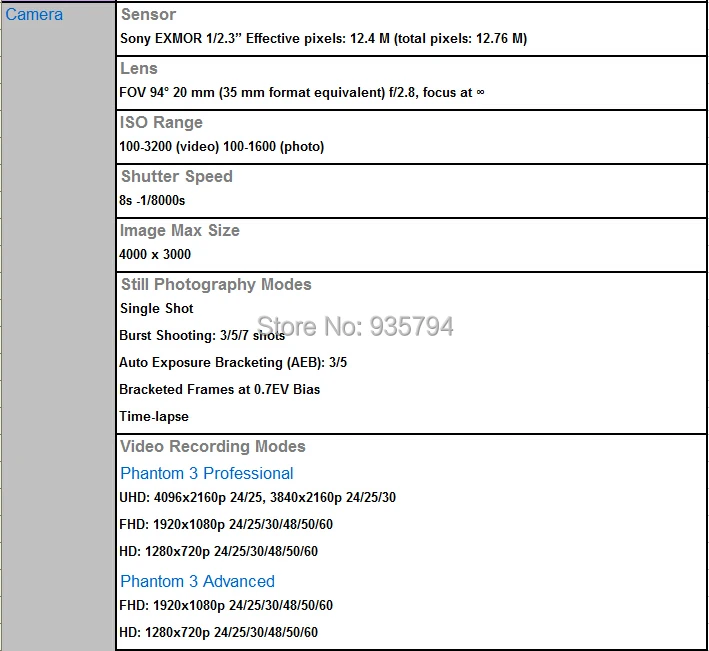
Task: Click the Video Recording Modes heading
Action: pos(213,446)
